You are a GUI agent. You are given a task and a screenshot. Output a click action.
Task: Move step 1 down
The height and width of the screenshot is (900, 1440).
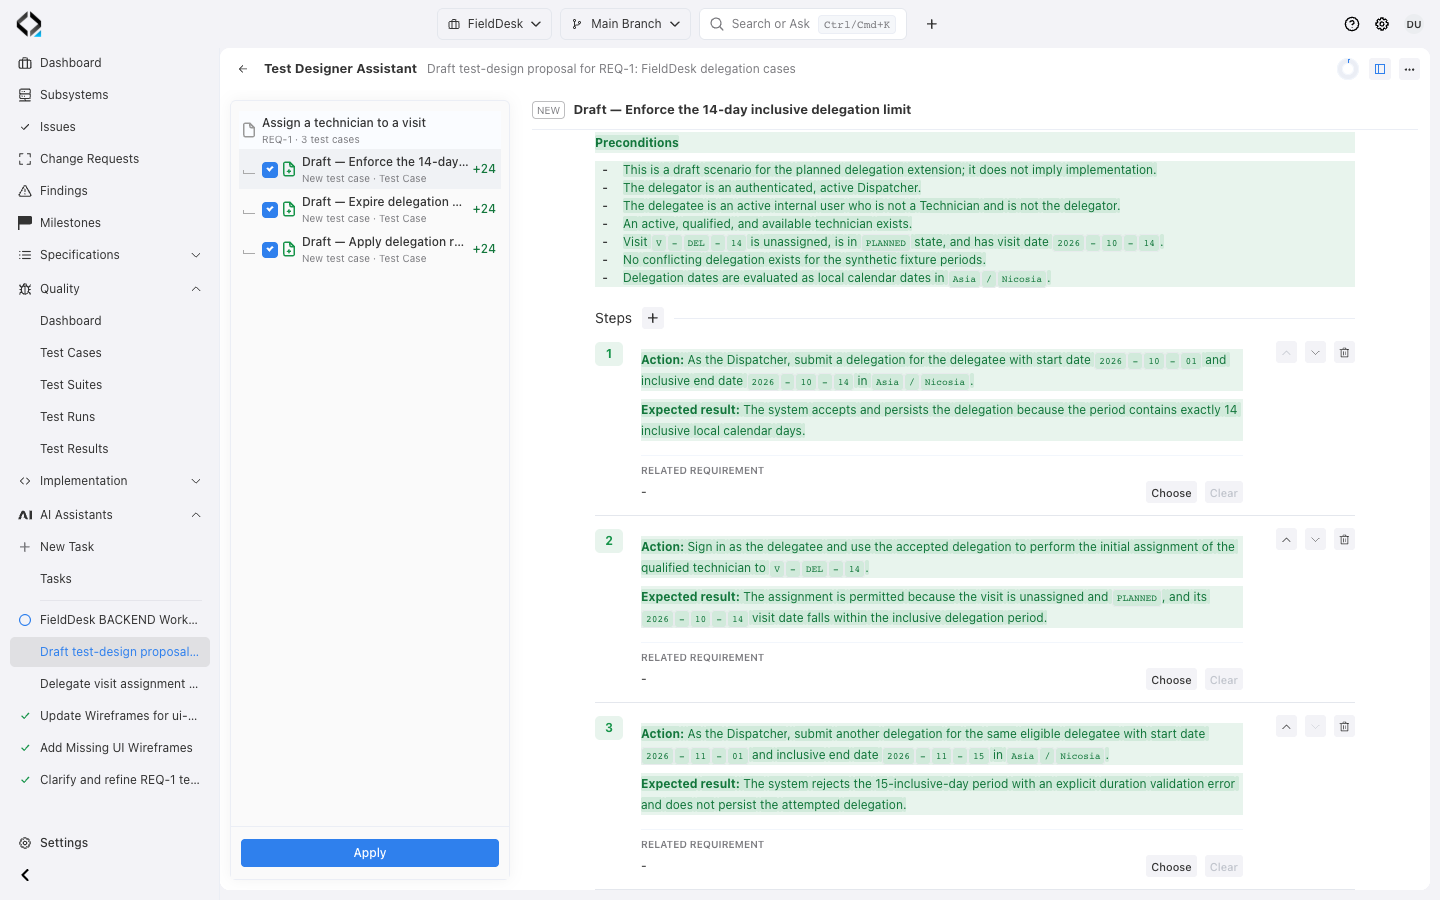click(x=1316, y=353)
